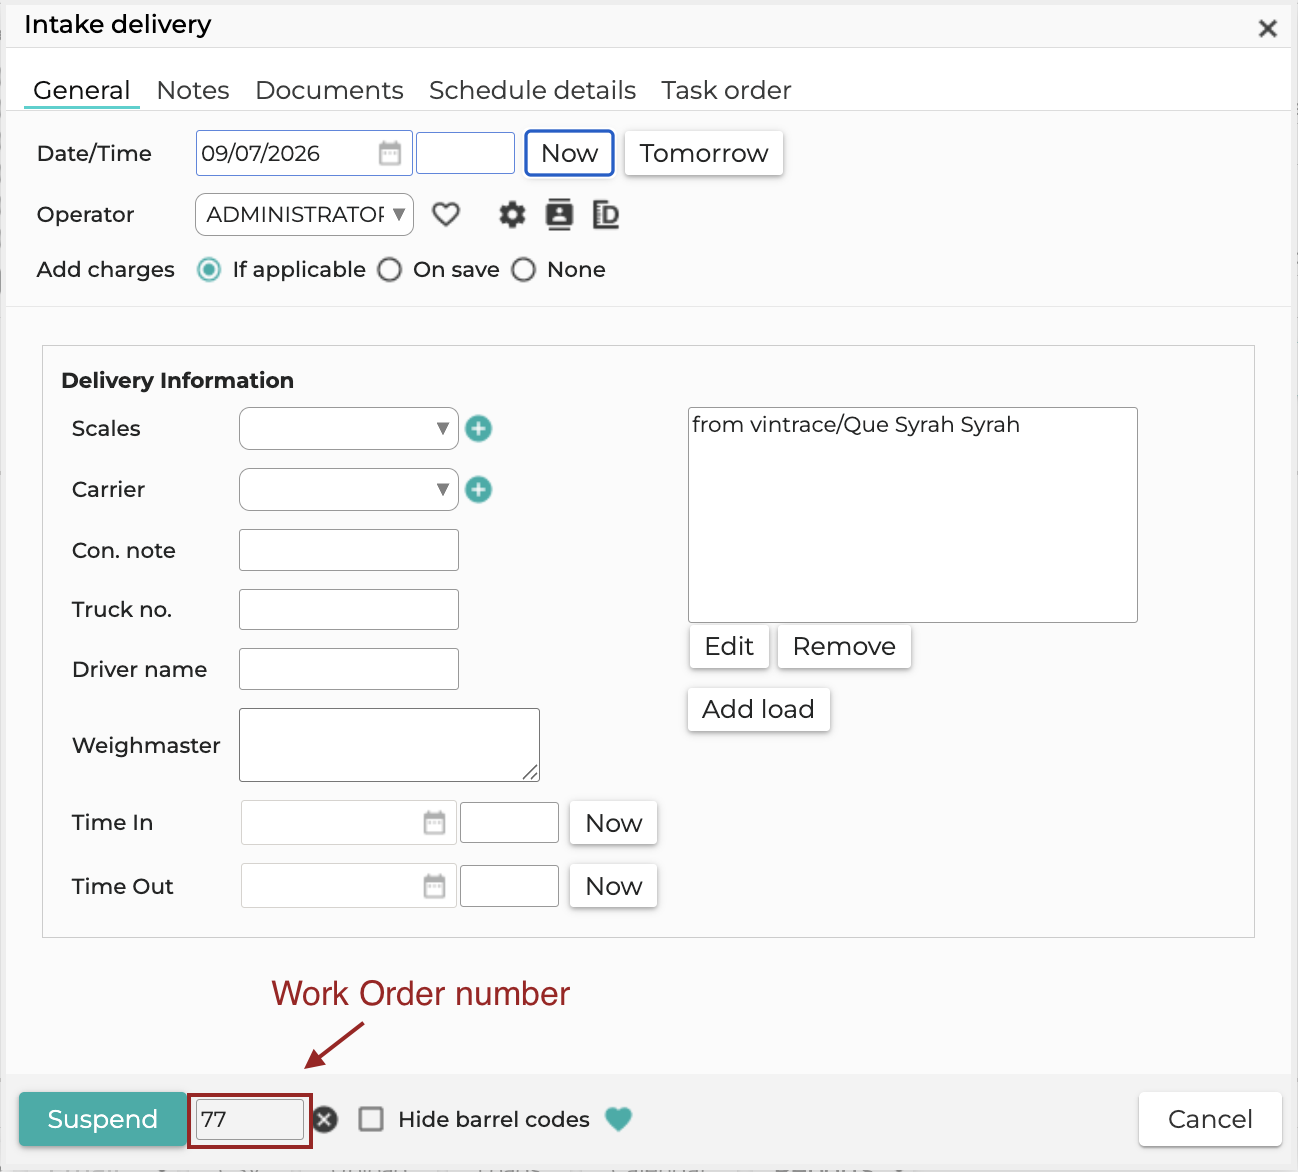Open calendar picker for Date/Time field
1298x1172 pixels.
click(x=390, y=153)
